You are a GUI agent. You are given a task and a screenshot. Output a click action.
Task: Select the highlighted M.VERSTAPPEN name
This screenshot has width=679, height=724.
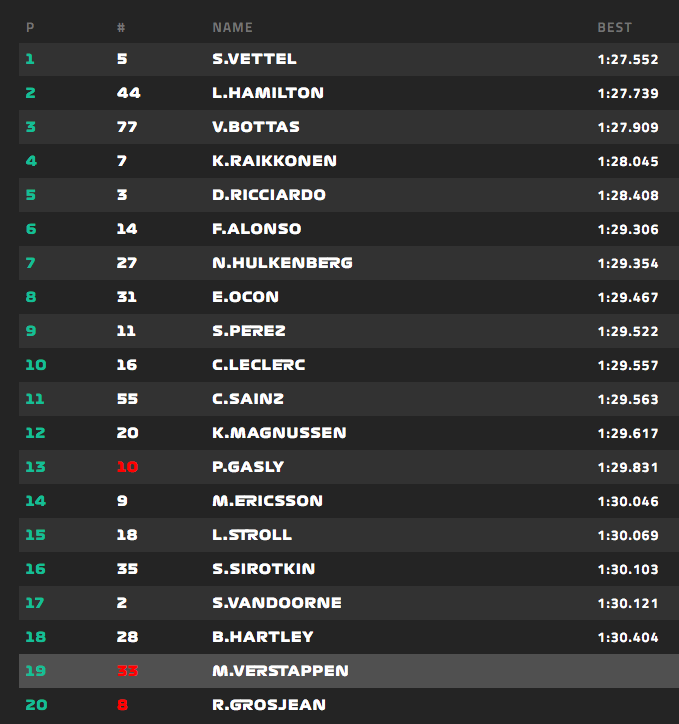(281, 671)
